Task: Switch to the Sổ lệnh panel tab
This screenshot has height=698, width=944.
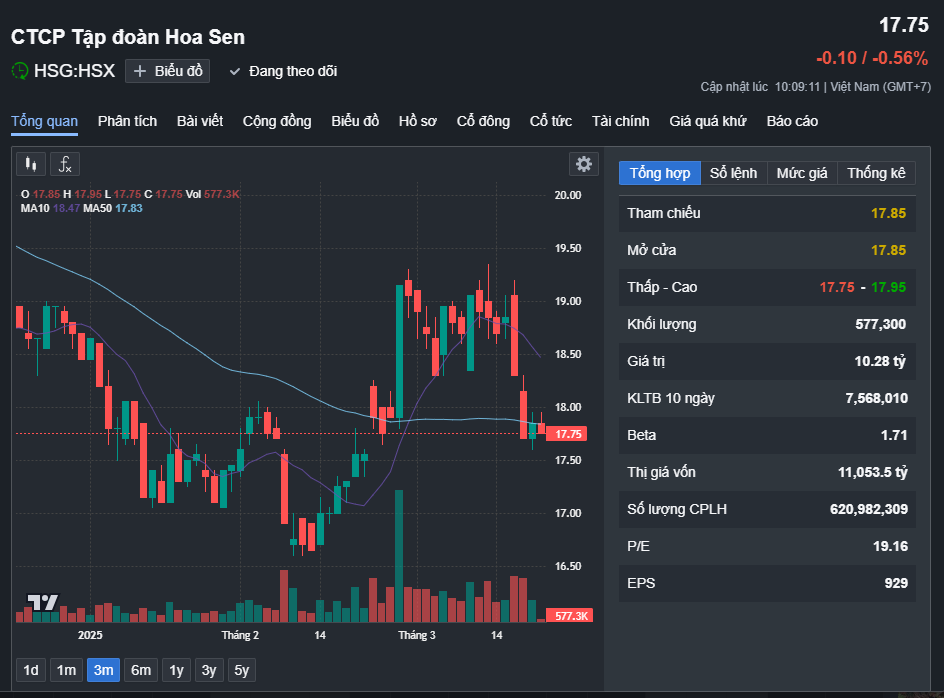Action: [733, 173]
